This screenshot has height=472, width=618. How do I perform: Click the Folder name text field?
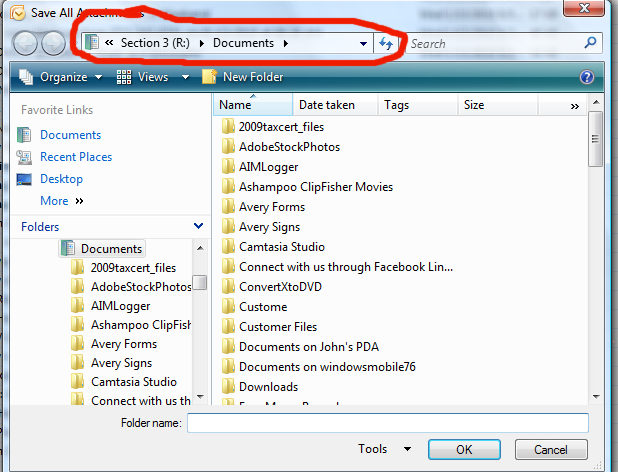387,423
